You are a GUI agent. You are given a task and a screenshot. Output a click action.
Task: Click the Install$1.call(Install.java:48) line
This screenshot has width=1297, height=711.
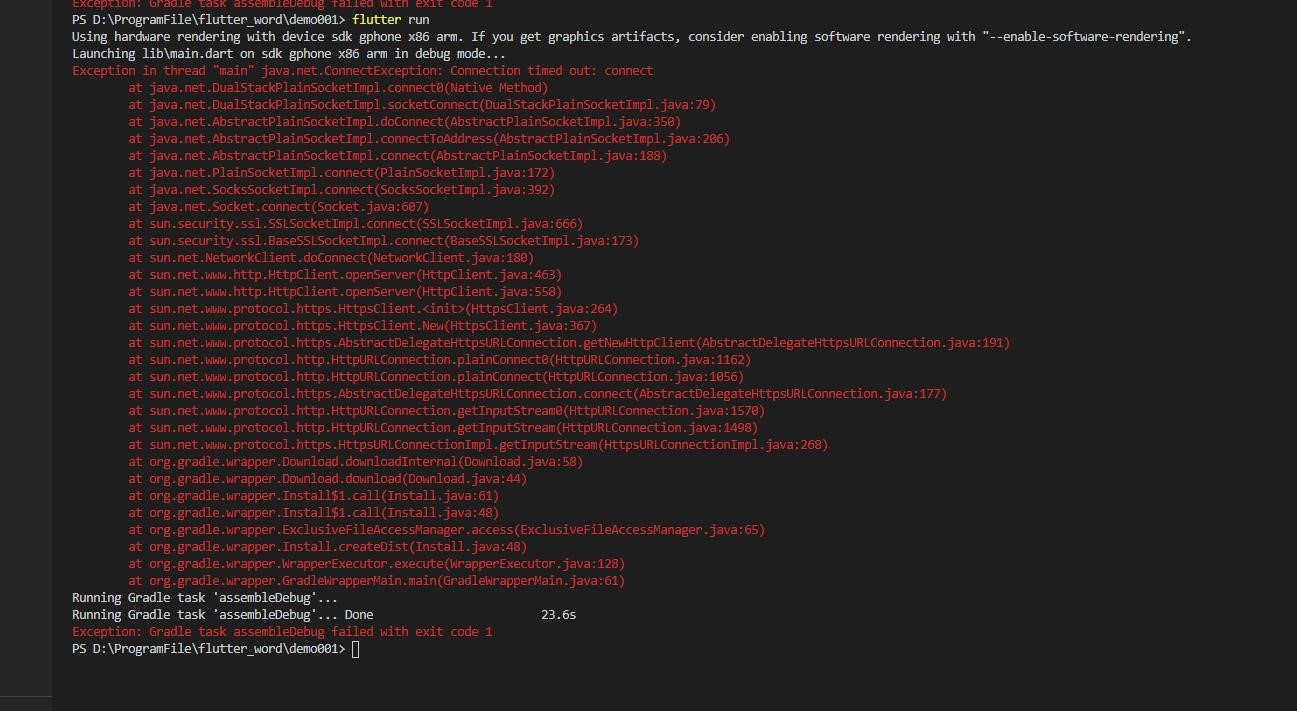(313, 513)
